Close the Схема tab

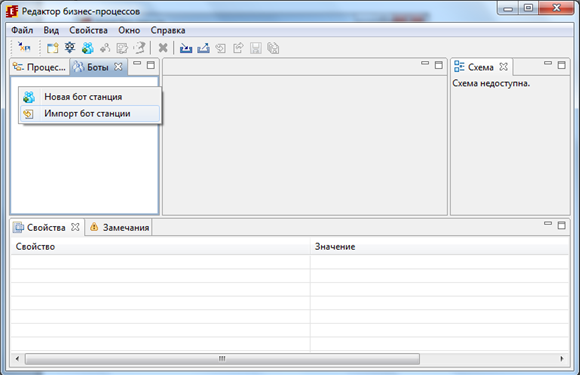pos(503,67)
